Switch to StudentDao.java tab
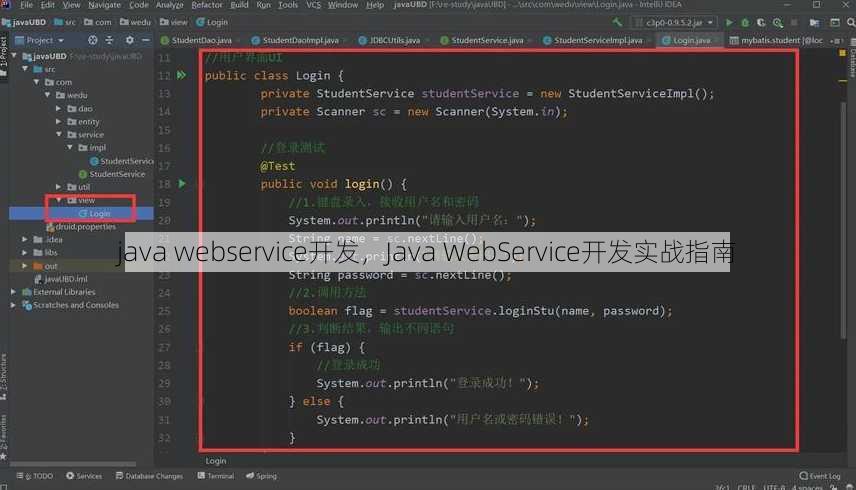 pos(200,40)
